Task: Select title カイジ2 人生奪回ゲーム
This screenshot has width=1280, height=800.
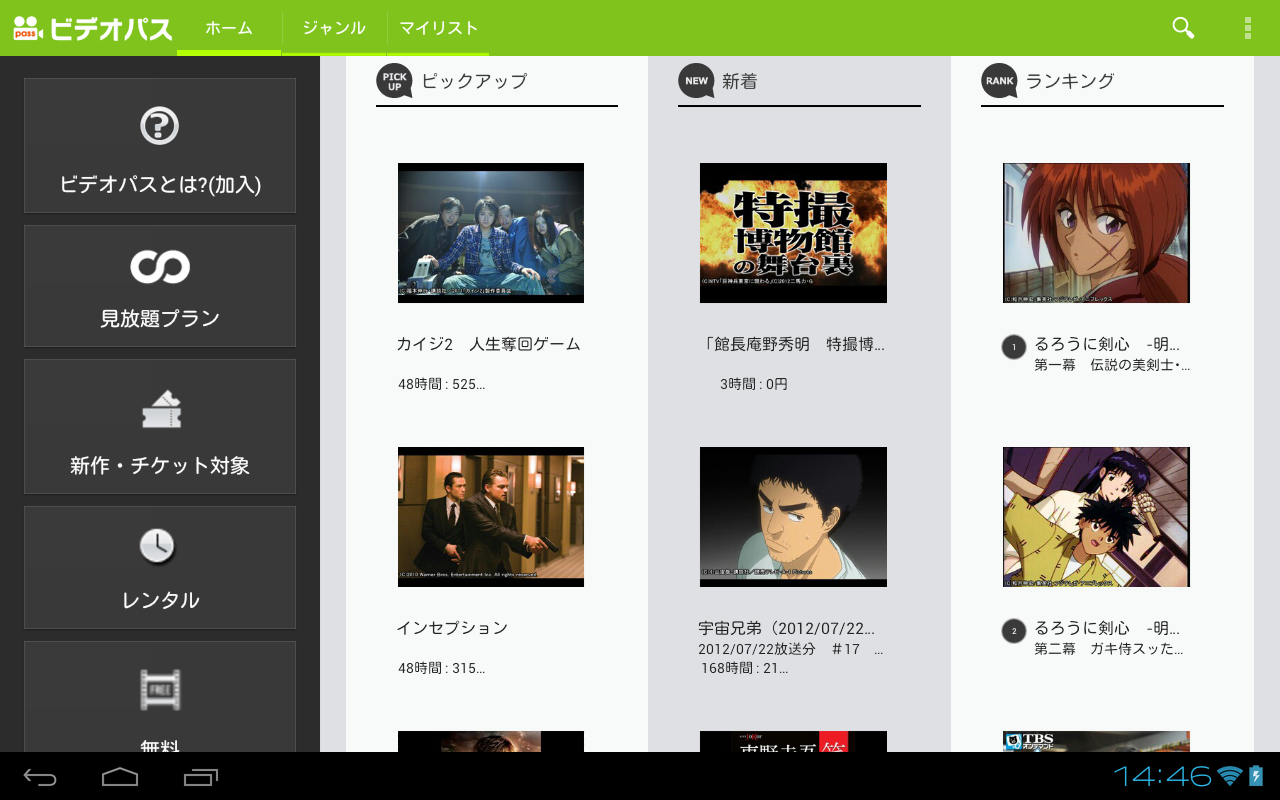Action: tap(488, 344)
